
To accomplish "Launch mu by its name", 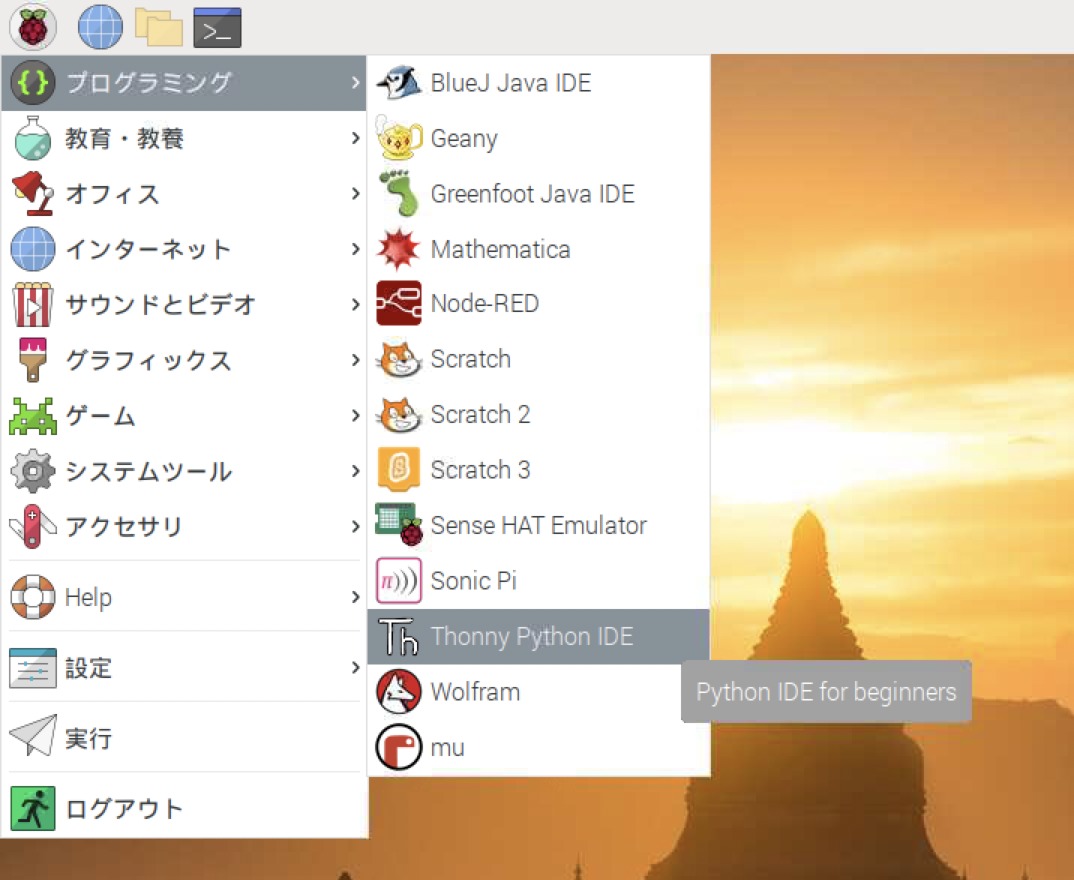I will tap(447, 749).
